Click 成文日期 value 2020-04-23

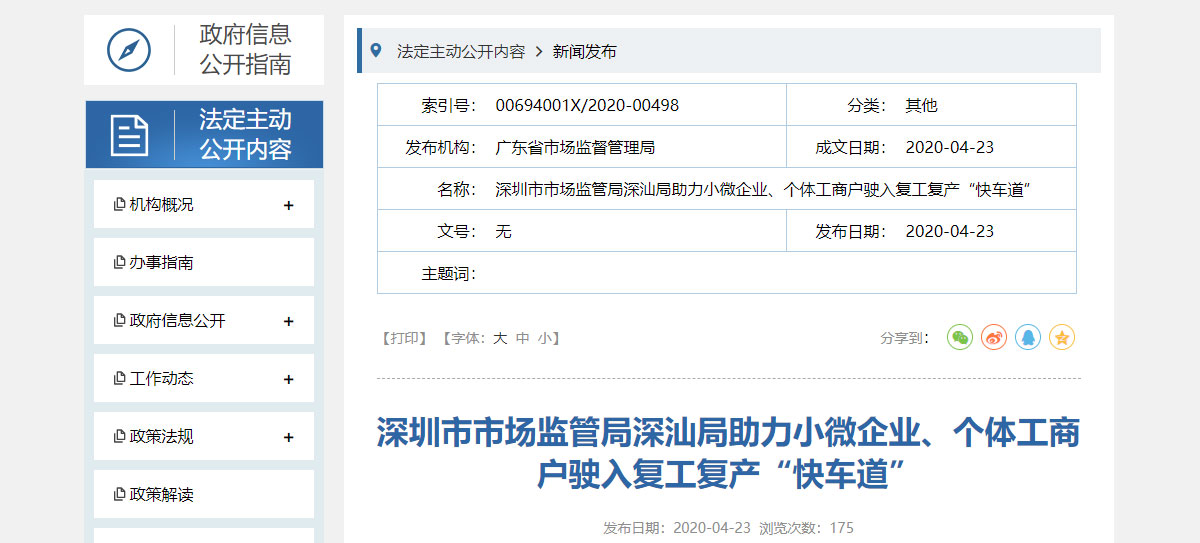950,147
